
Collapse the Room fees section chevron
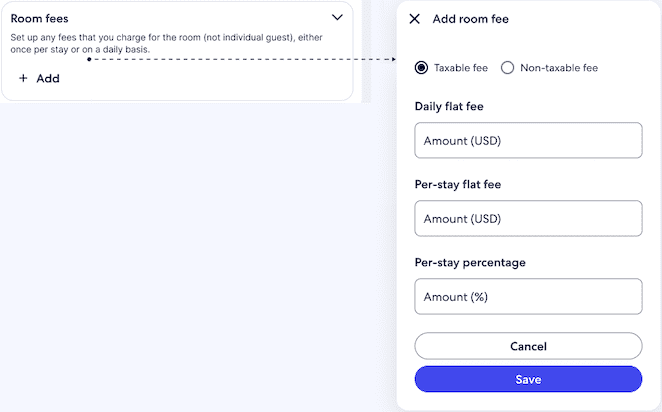click(x=337, y=18)
